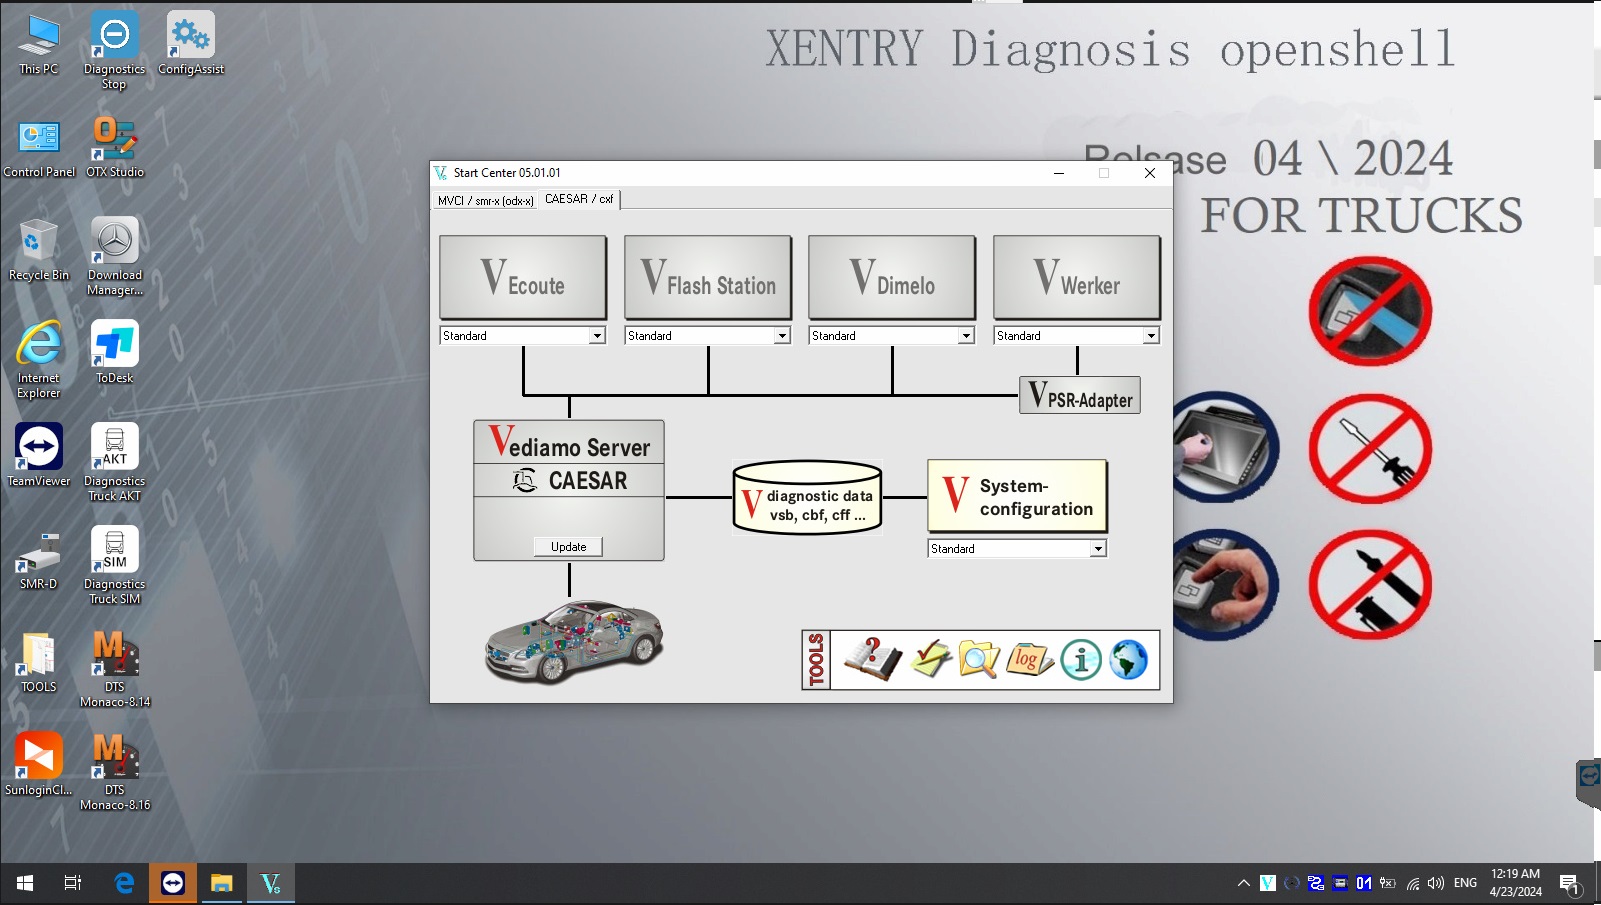Click the Update button in Vediamo Server
This screenshot has height=905, width=1601.
tap(569, 547)
